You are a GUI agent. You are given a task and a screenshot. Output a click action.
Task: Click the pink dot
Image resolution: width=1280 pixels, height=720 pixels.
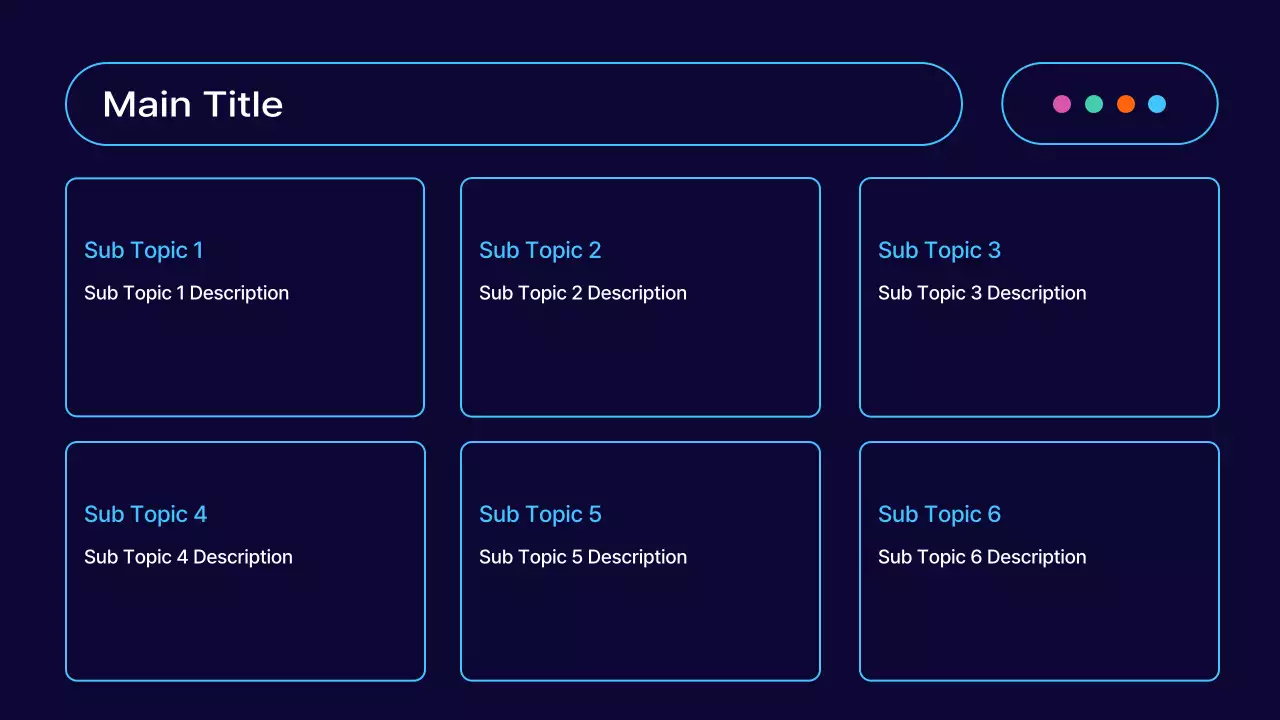[x=1062, y=104]
